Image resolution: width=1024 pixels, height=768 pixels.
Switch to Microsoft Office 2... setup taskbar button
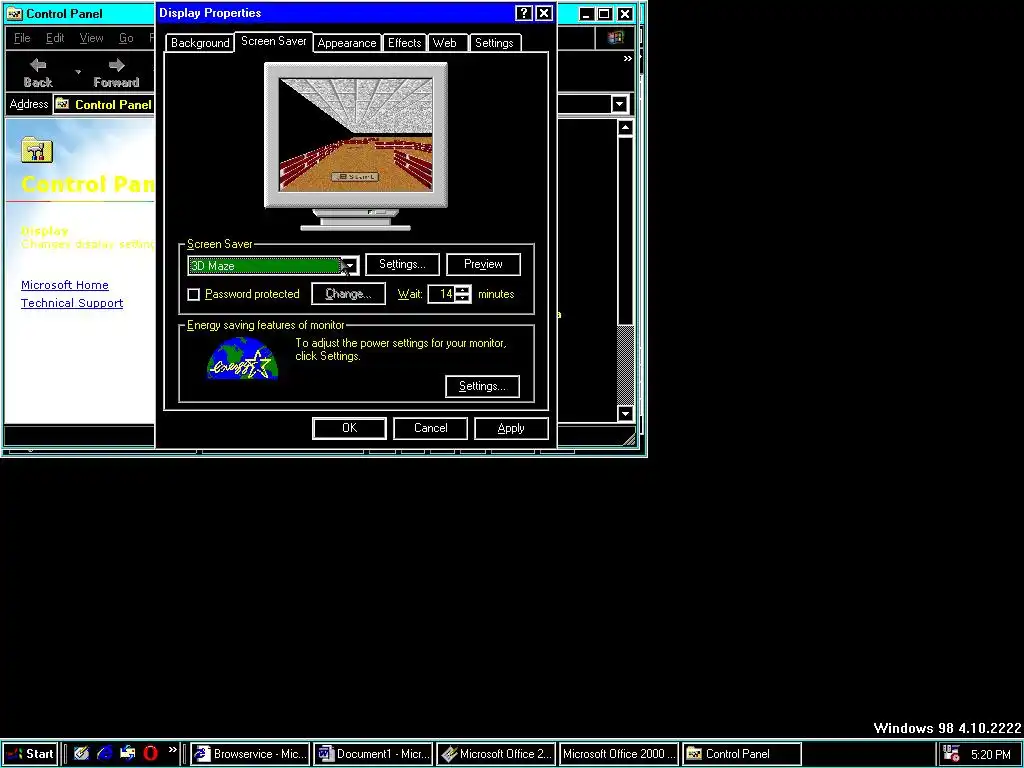click(x=496, y=754)
